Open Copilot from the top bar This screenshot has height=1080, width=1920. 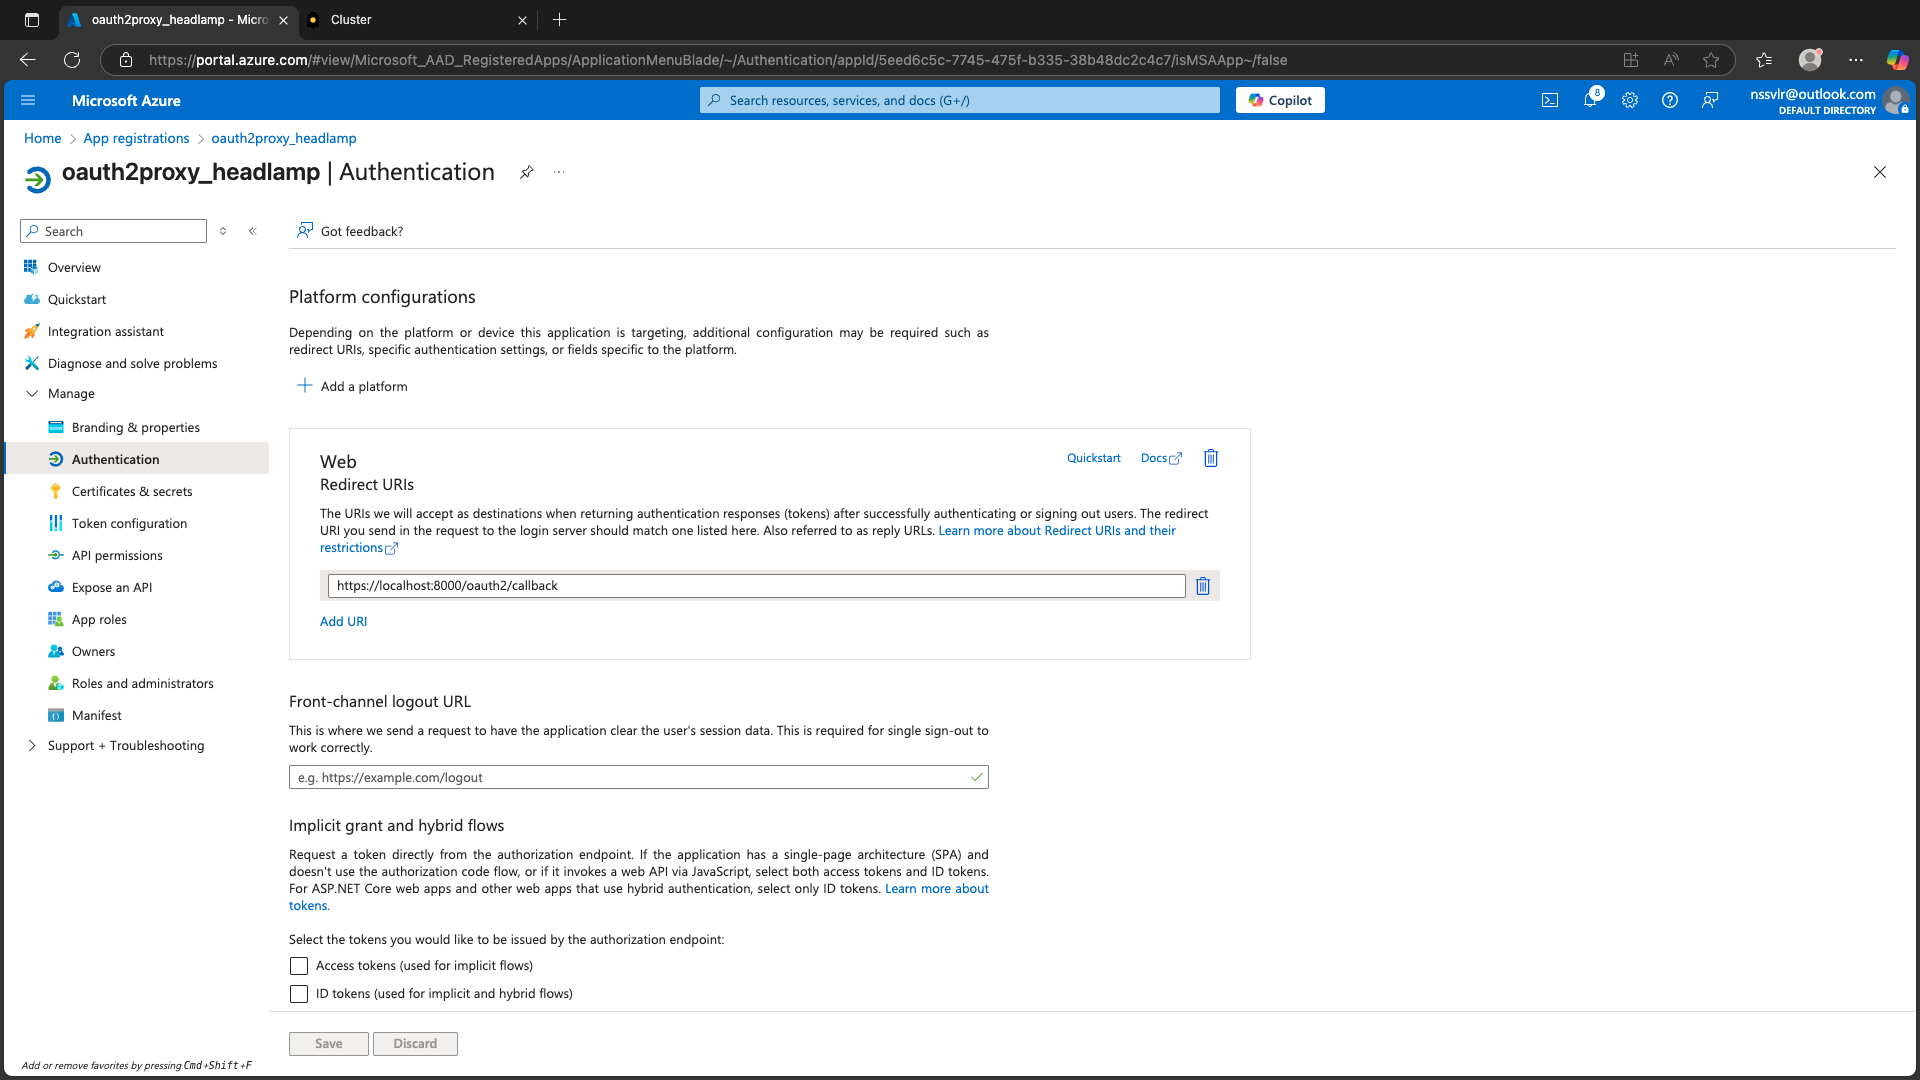coord(1279,100)
